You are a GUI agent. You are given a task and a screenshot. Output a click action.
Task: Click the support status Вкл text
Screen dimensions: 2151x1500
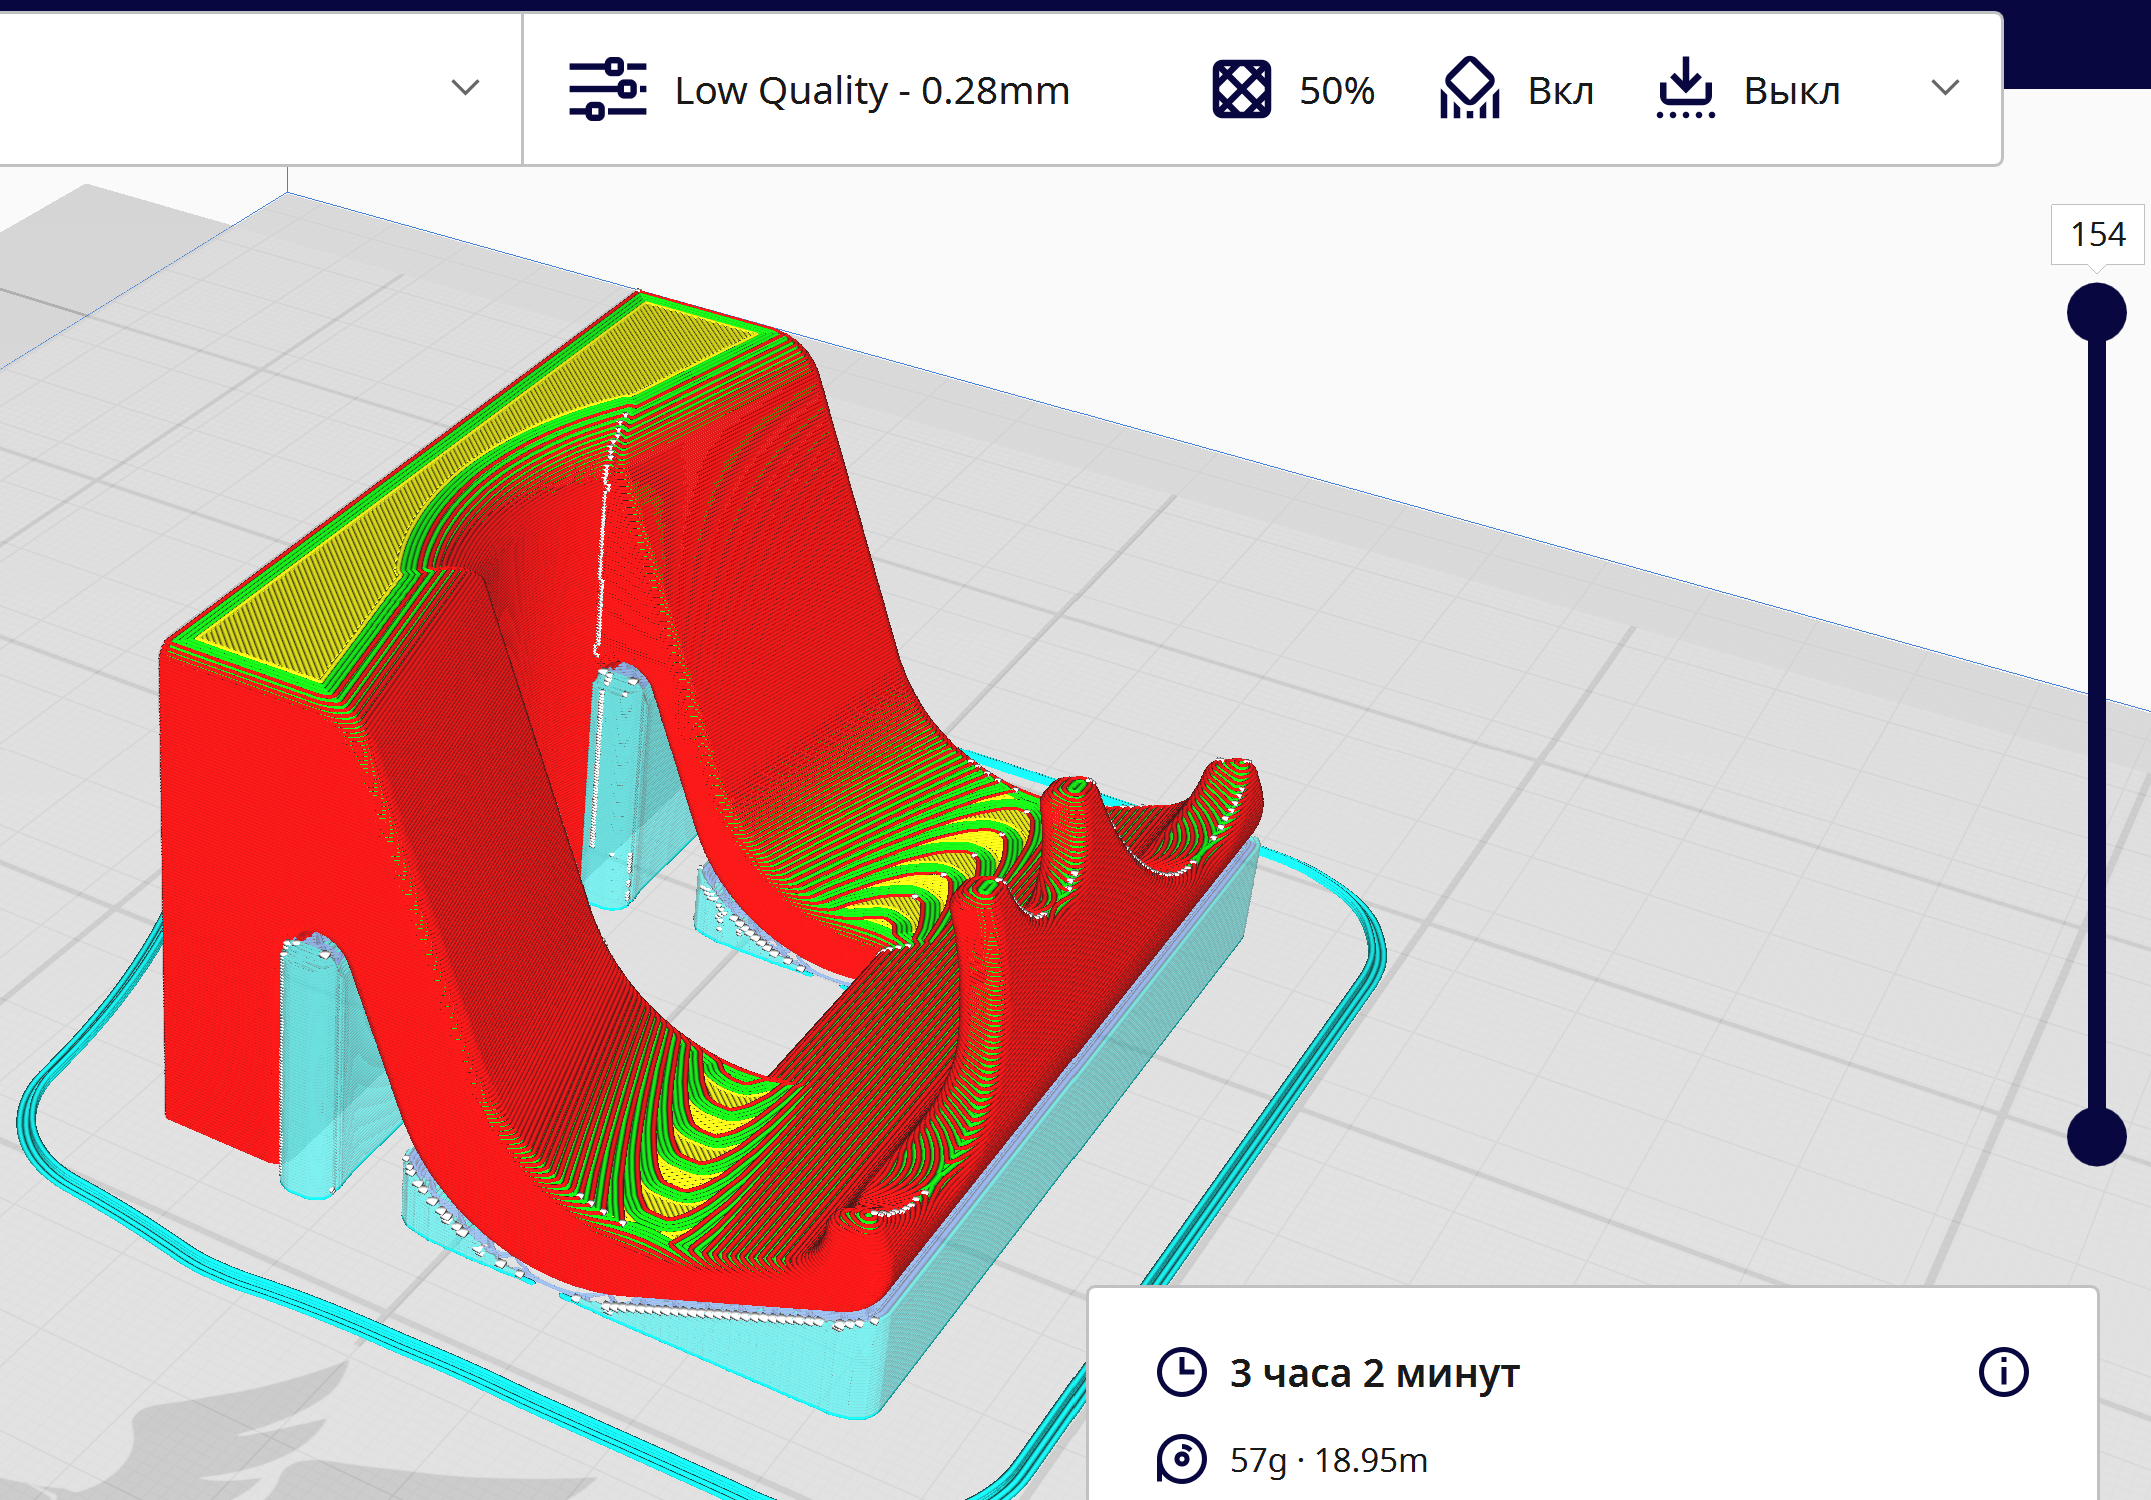(x=1560, y=91)
